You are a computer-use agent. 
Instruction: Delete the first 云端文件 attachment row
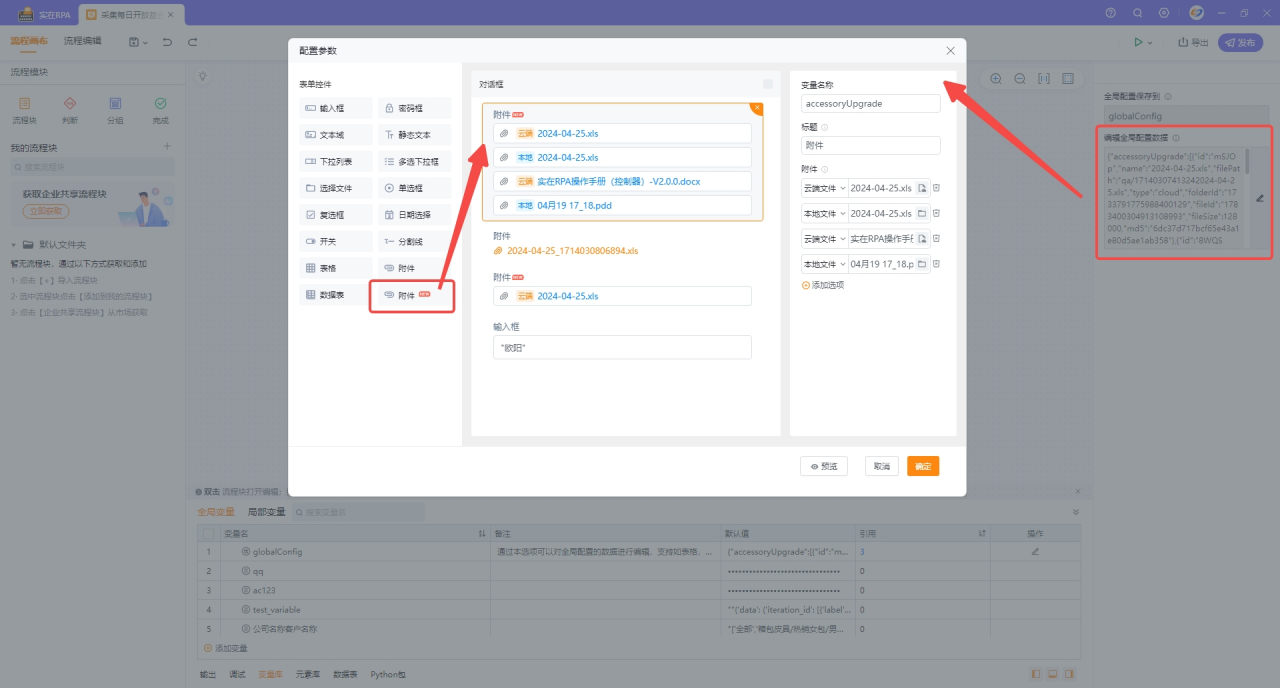(937, 188)
